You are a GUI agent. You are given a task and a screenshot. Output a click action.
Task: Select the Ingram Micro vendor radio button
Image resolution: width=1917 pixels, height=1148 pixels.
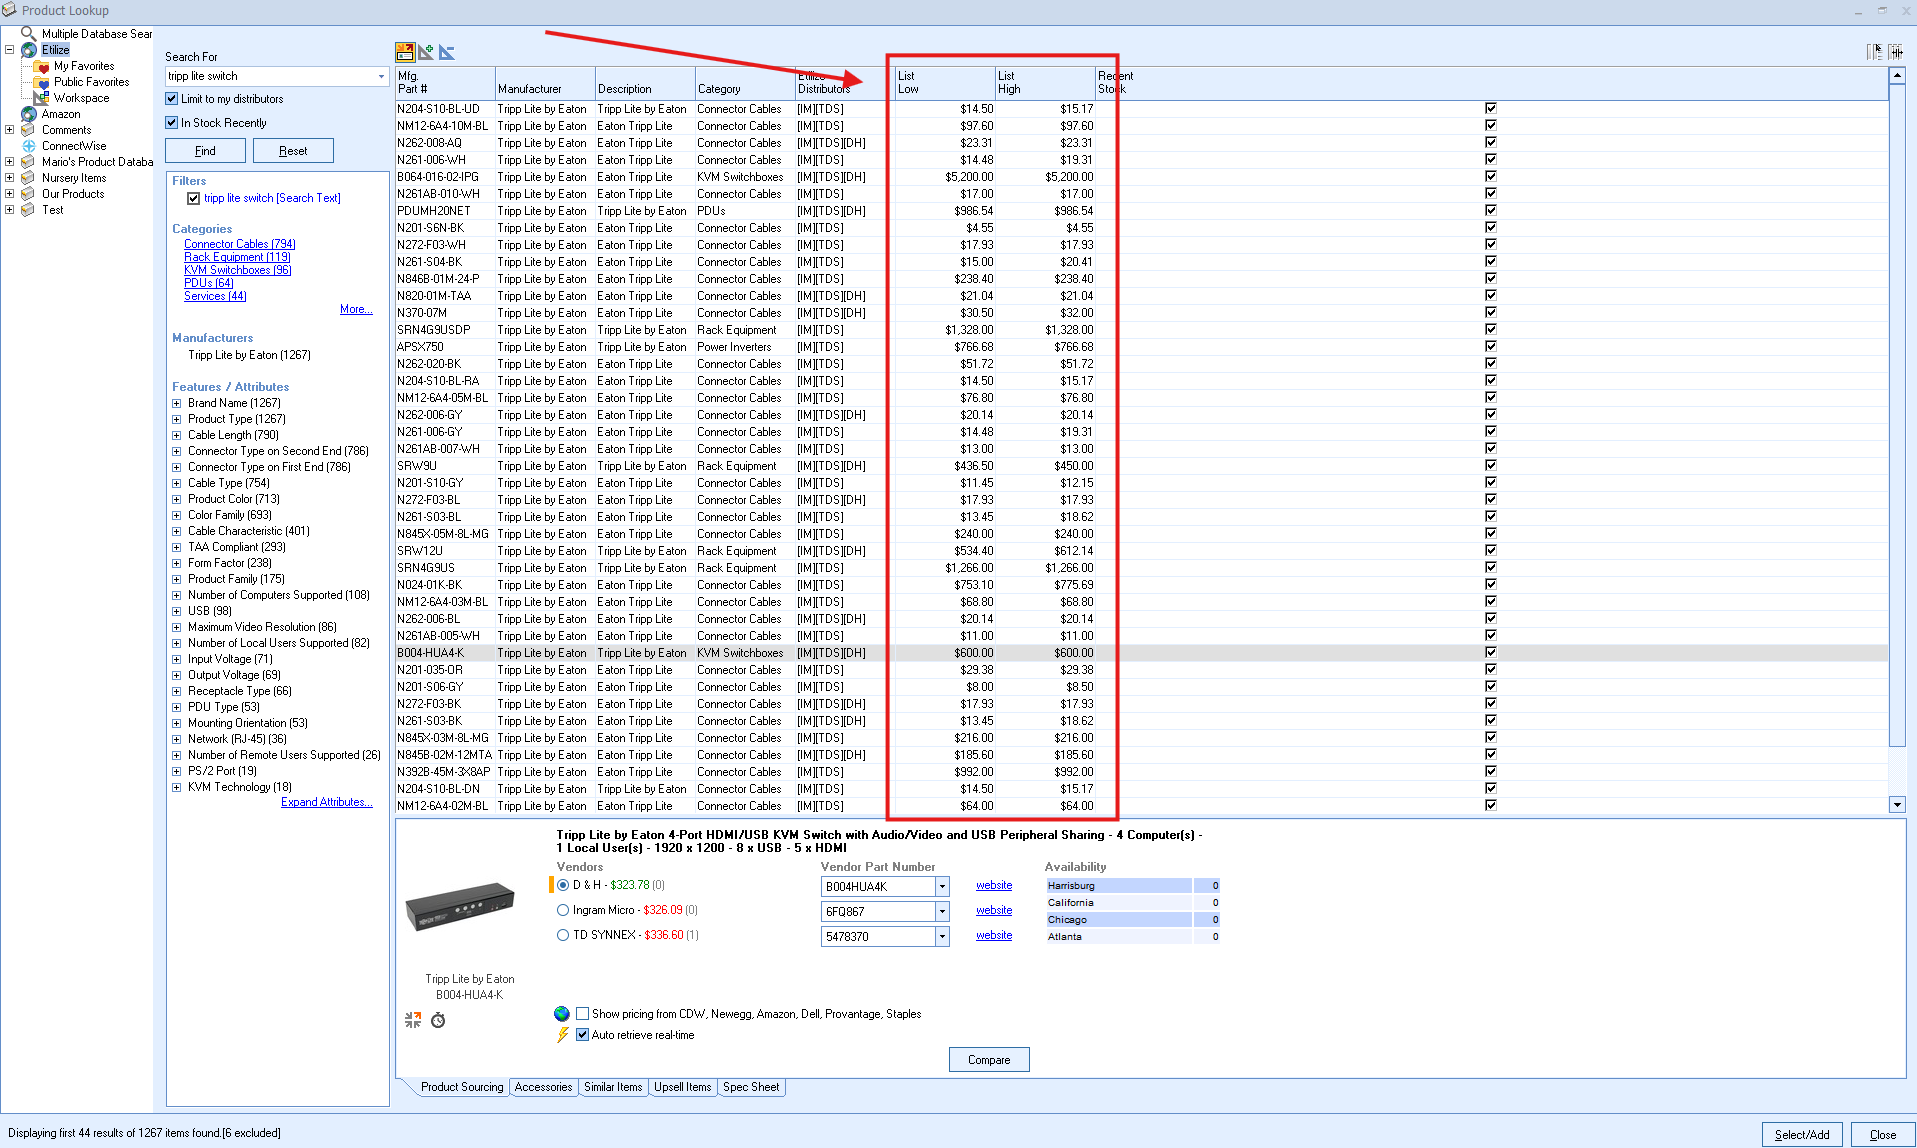(x=563, y=910)
